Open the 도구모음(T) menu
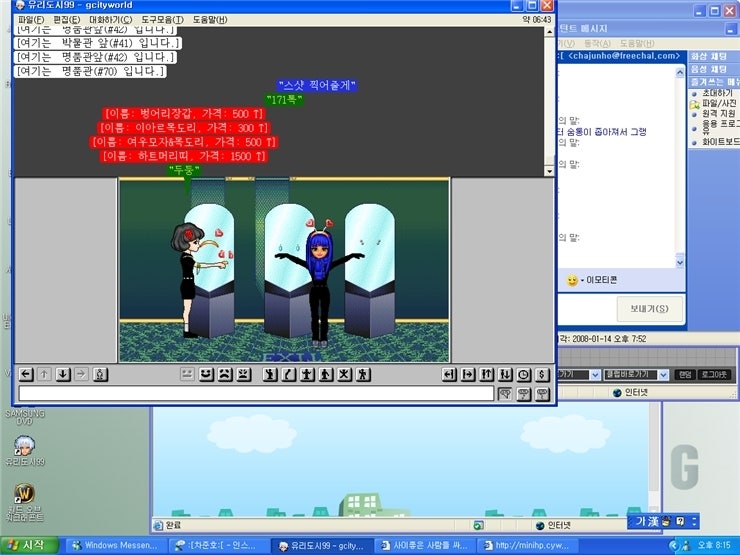The height and width of the screenshot is (555, 740). pos(161,20)
